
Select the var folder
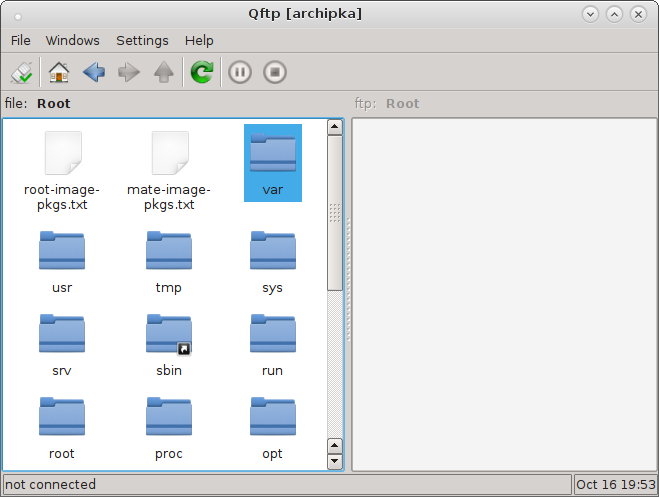273,163
